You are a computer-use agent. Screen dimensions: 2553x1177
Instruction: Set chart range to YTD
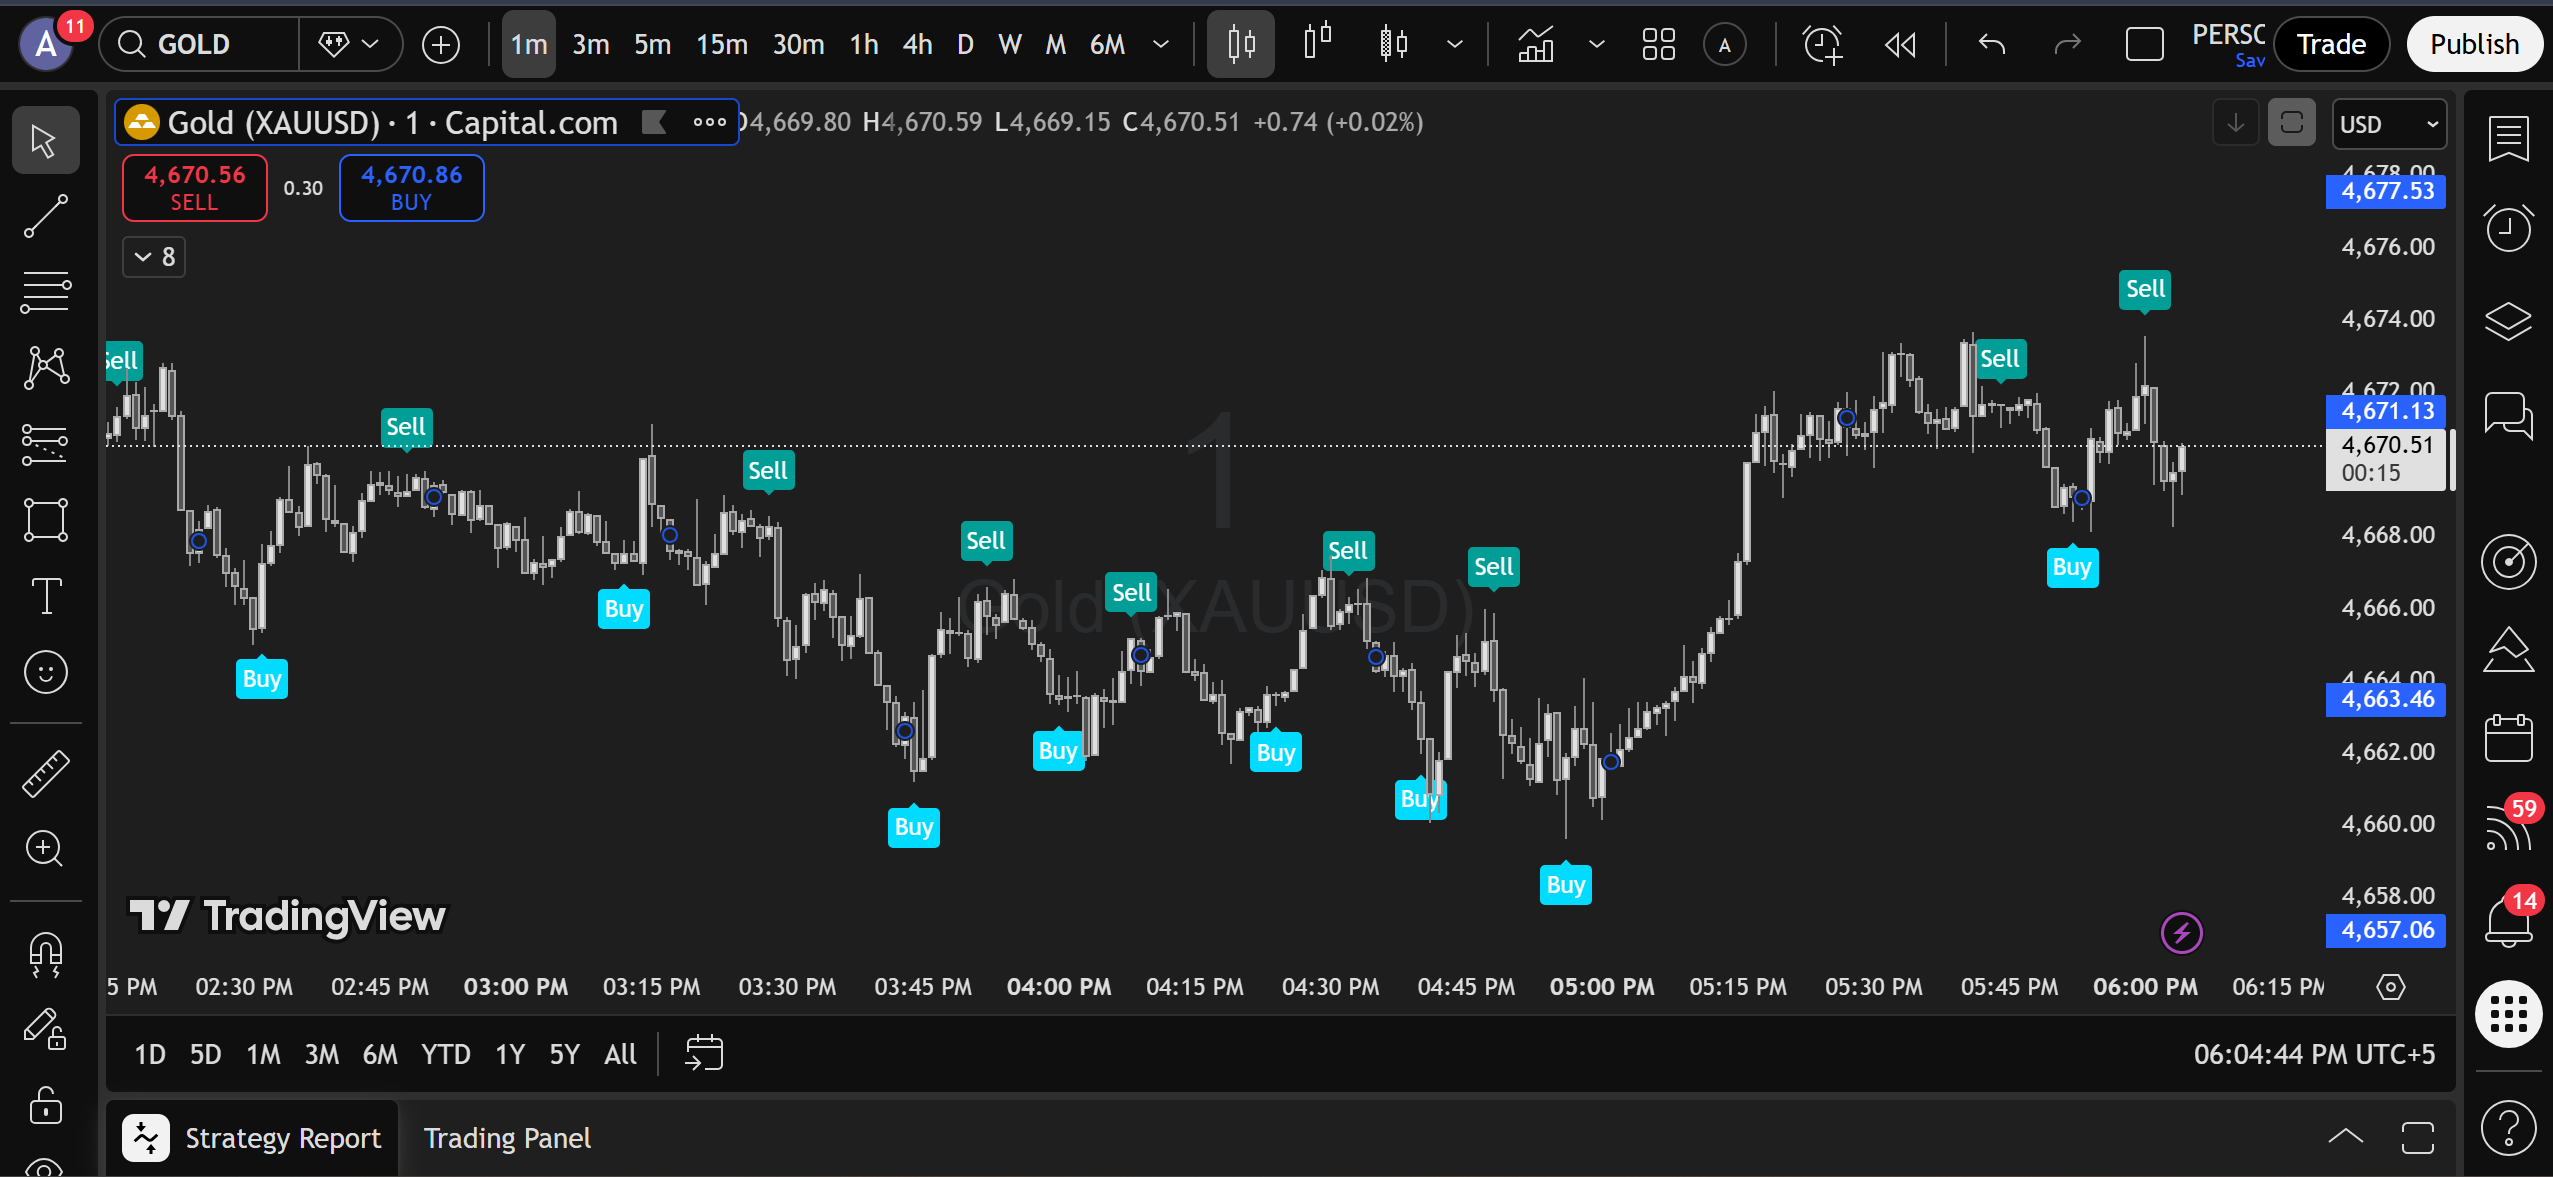(x=445, y=1054)
